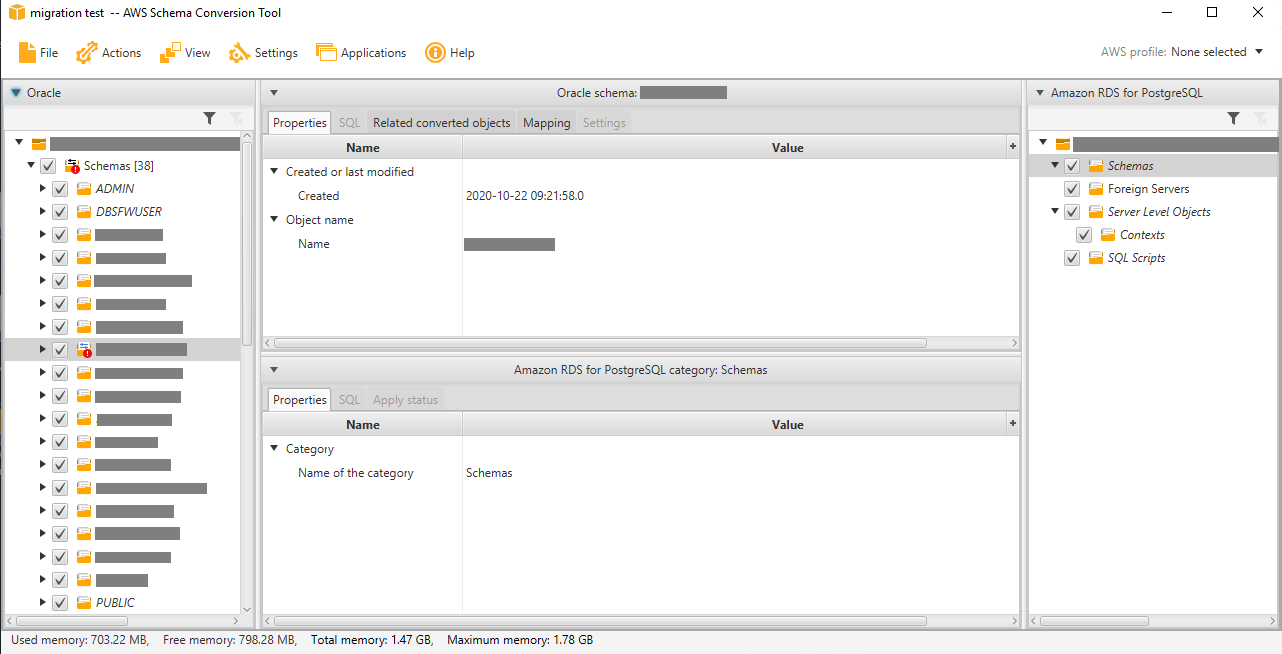Uncheck the Contexts checkbox in PostgreSQL panel

(1084, 234)
